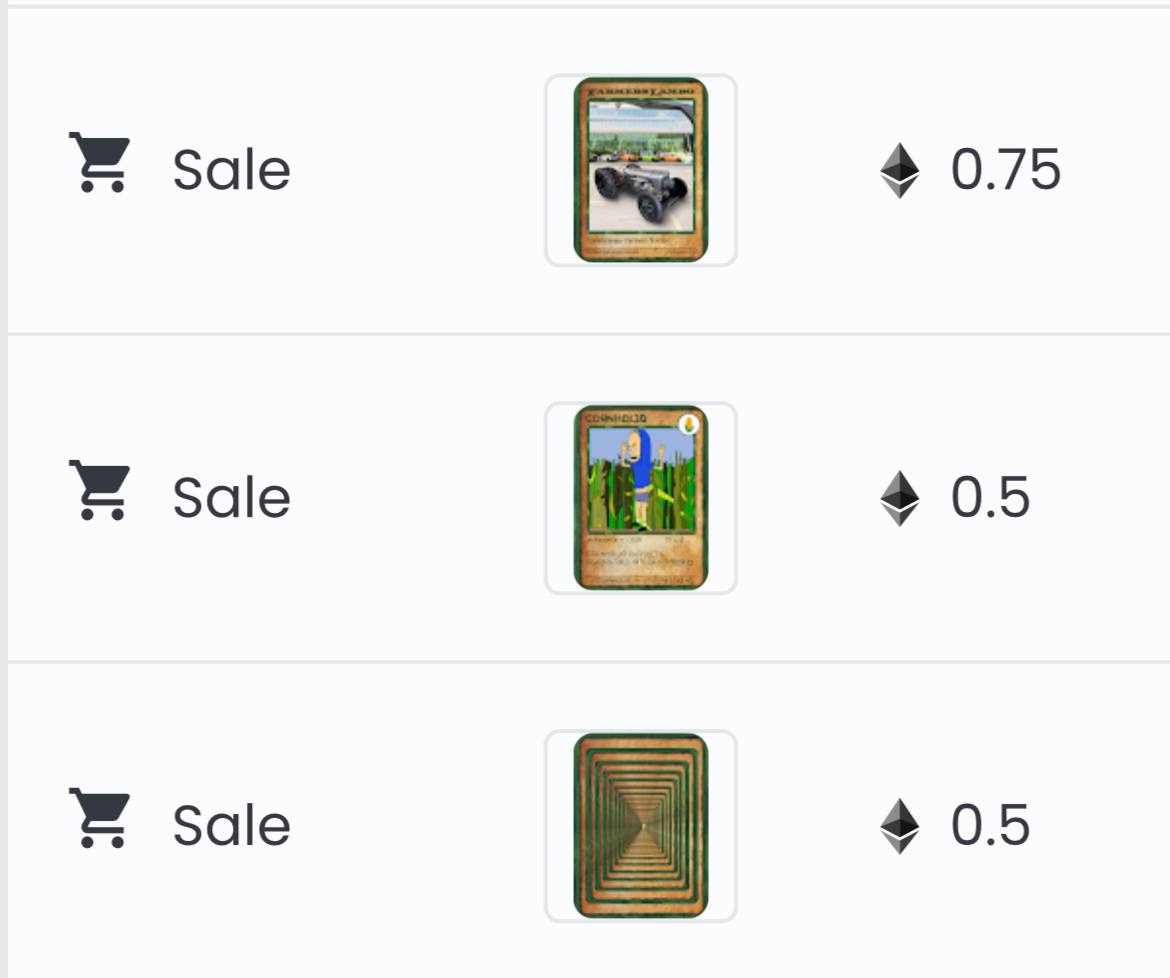Select the 0.75 price value
The image size is (1170, 978).
[1005, 170]
